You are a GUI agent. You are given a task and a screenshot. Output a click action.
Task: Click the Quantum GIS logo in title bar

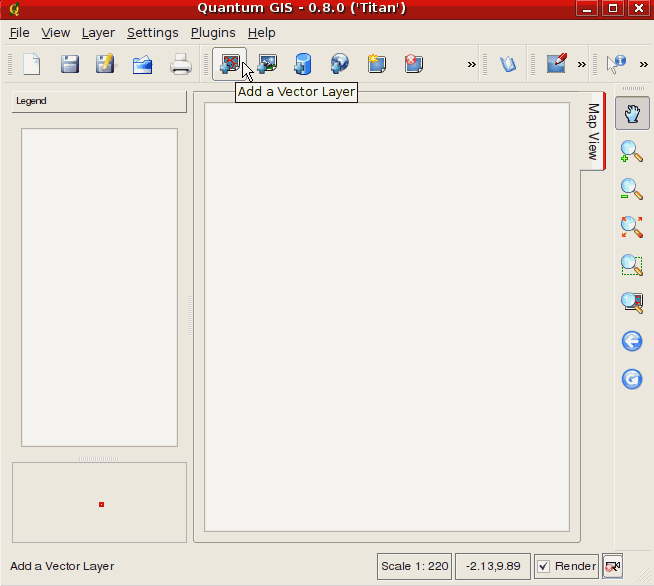pos(14,8)
